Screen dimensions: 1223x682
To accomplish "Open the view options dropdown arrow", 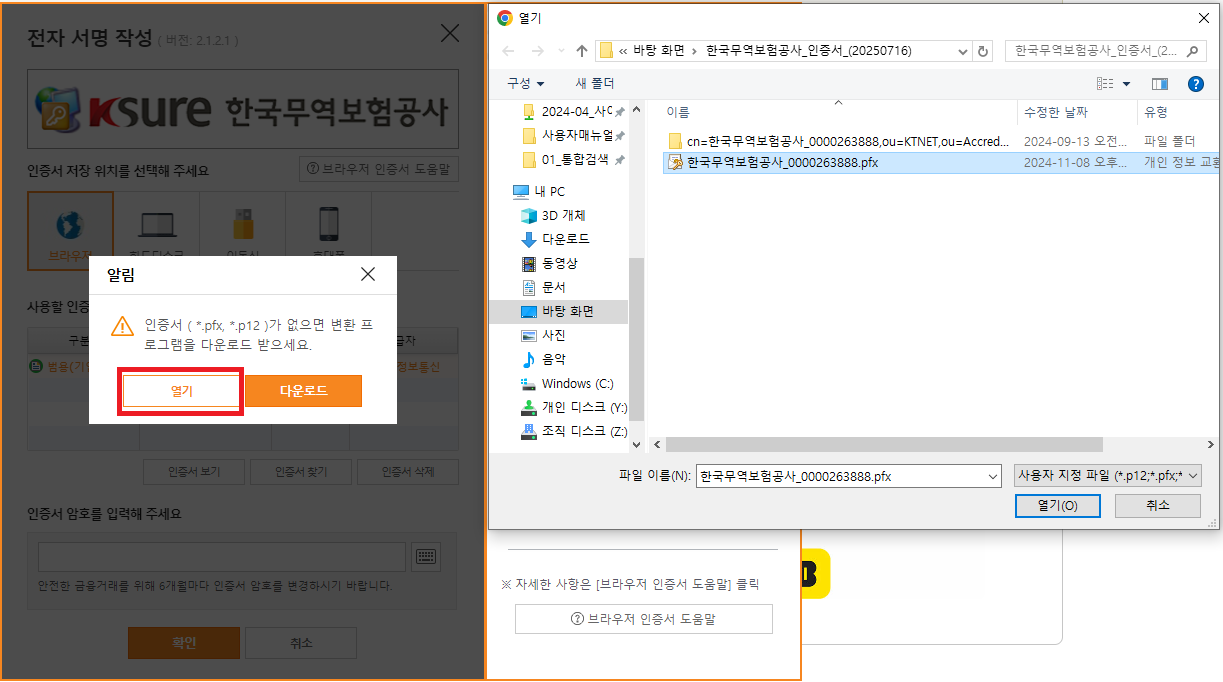I will click(1127, 84).
